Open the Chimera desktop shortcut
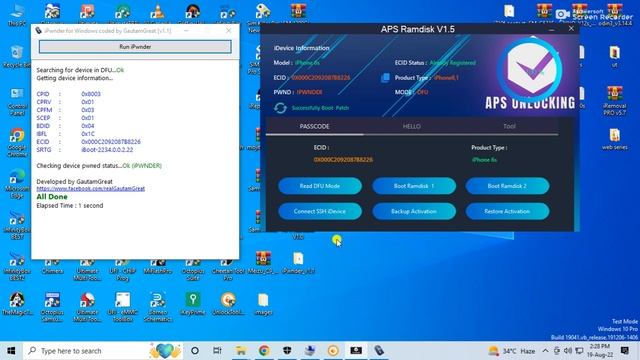The height and width of the screenshot is (360, 640). [52, 265]
